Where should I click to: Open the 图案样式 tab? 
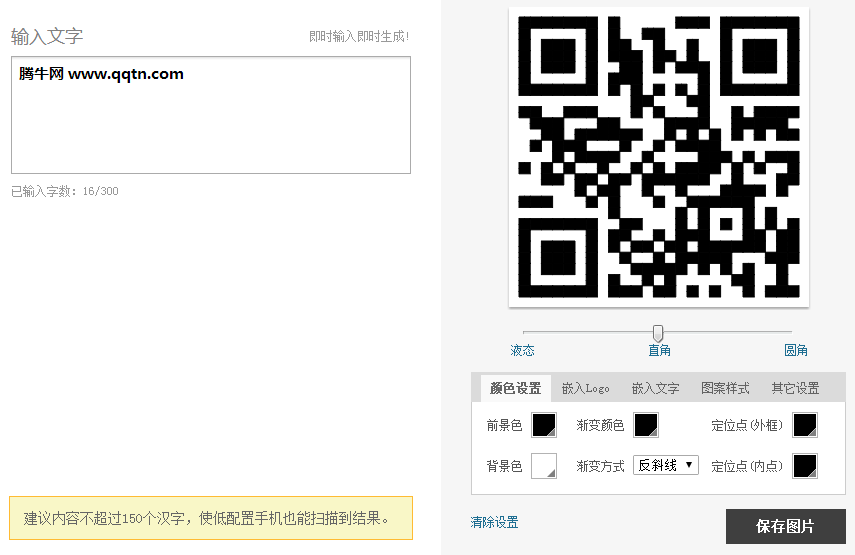coord(725,388)
